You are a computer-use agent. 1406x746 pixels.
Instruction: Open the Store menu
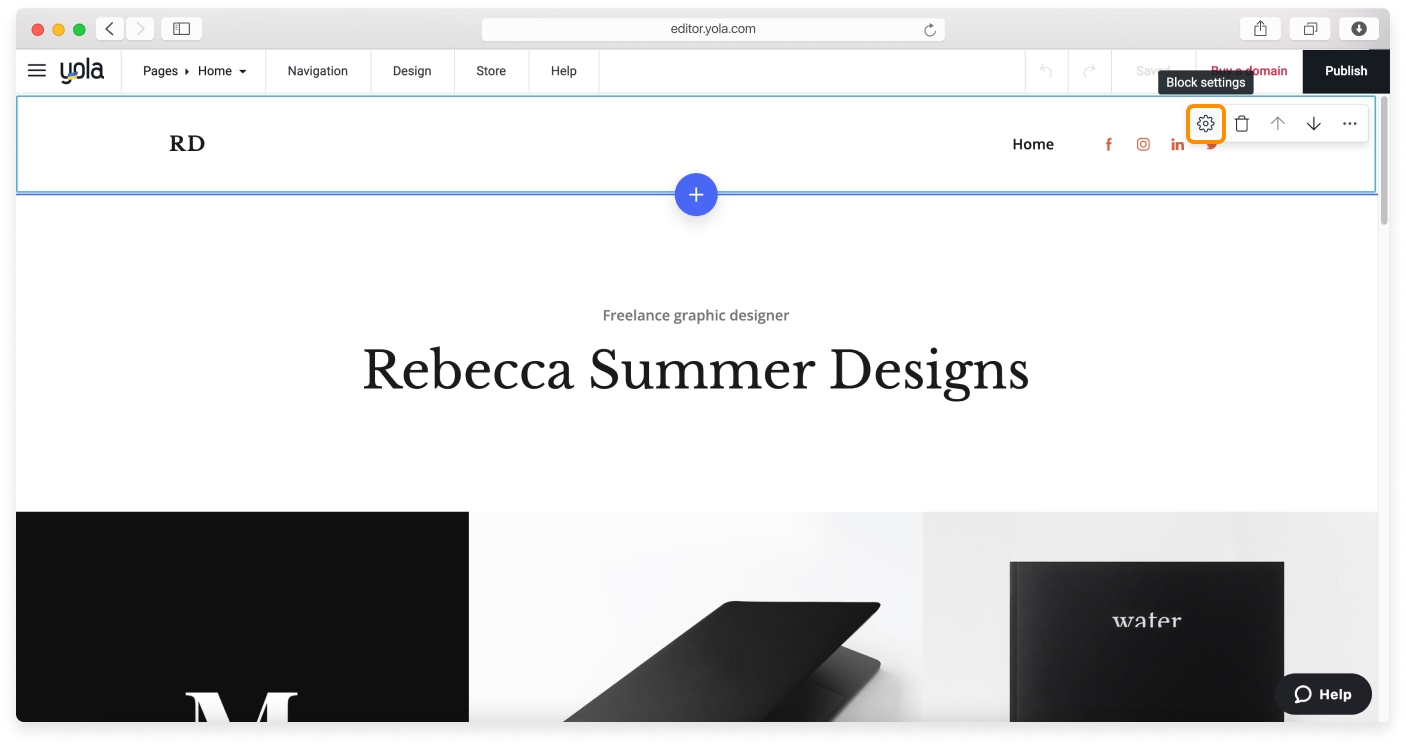point(490,71)
